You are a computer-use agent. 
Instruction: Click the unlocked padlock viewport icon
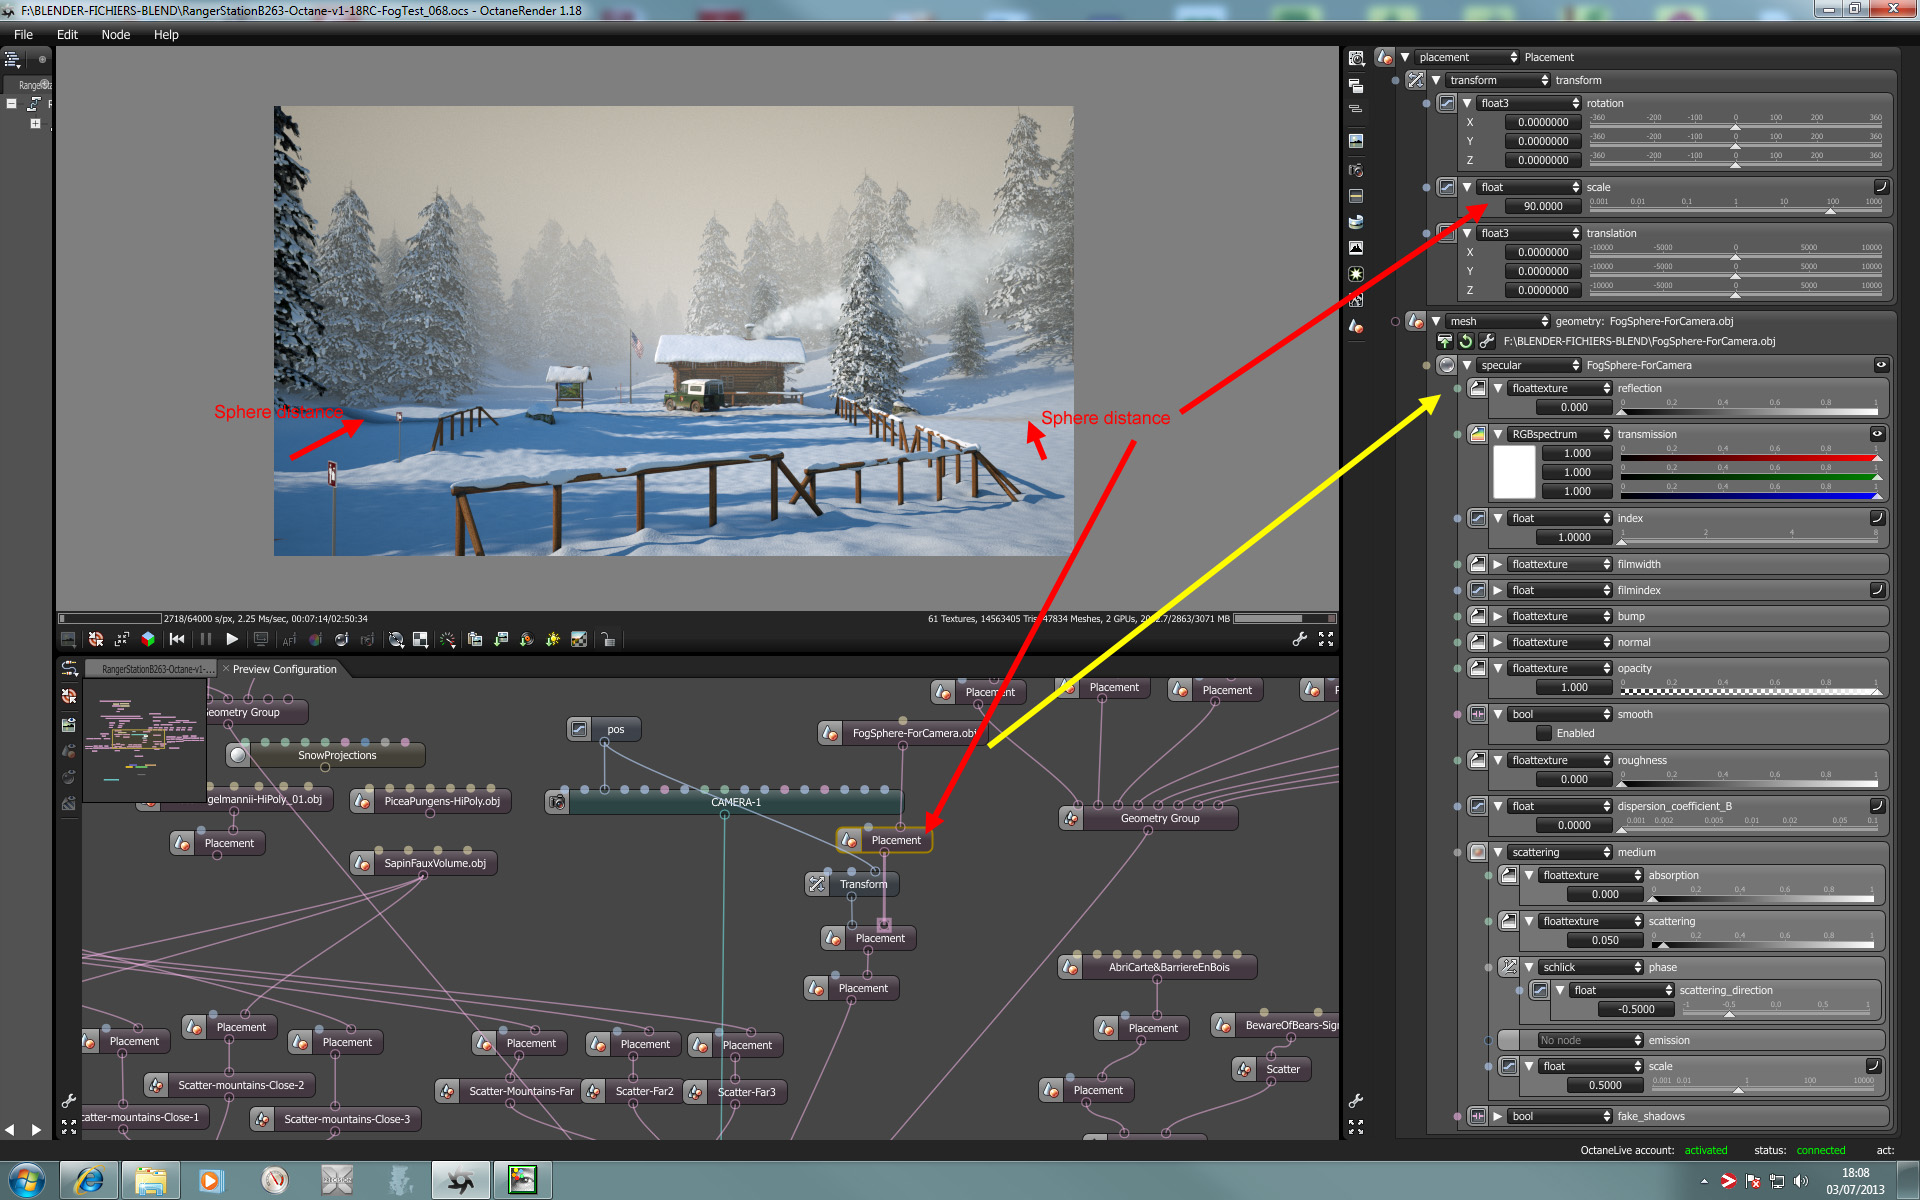coord(607,639)
